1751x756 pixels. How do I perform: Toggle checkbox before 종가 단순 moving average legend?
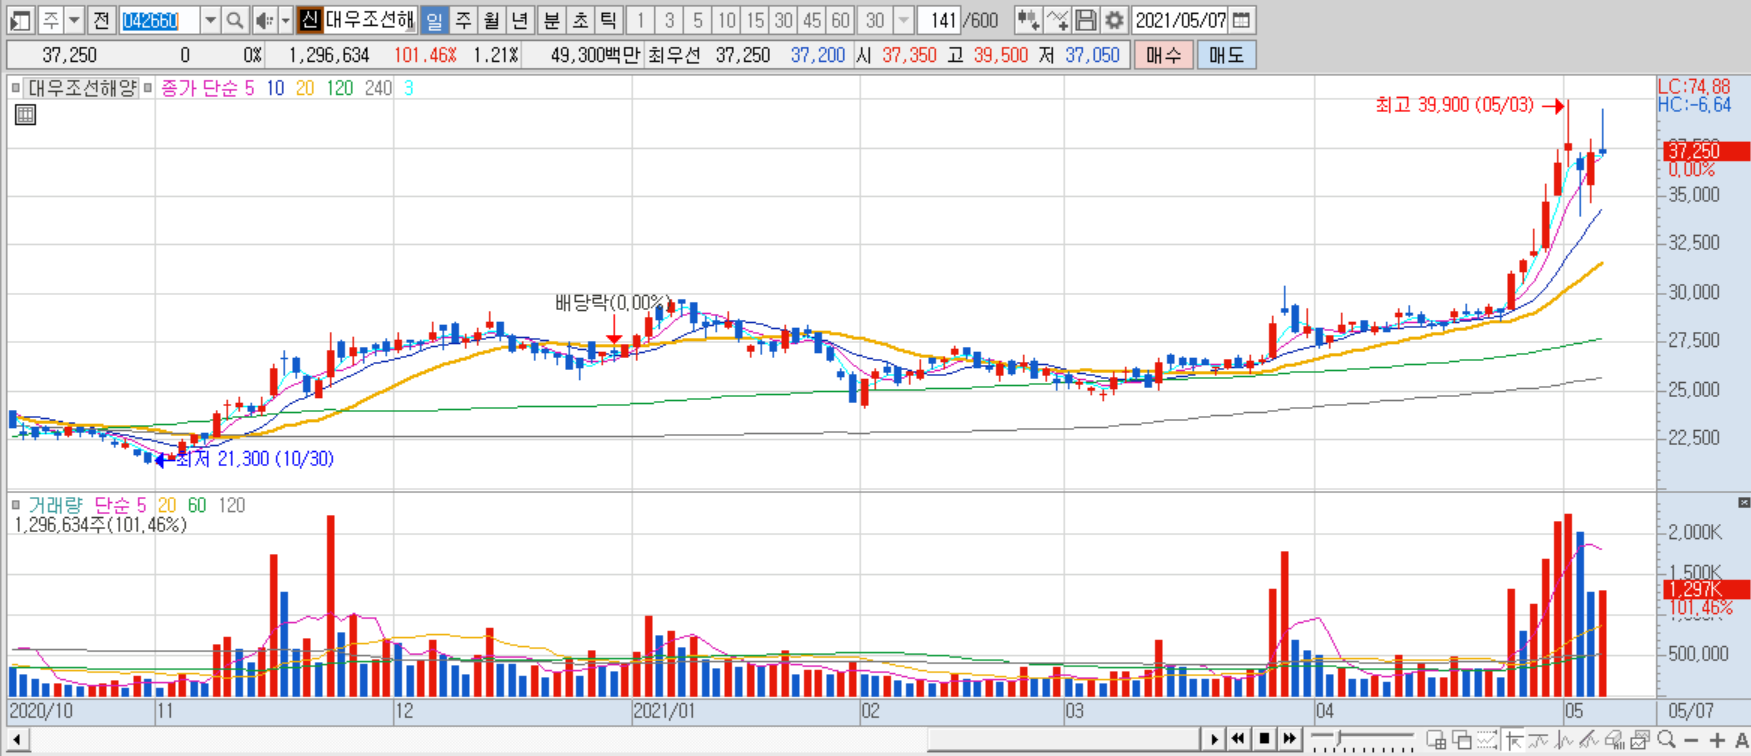pos(148,88)
